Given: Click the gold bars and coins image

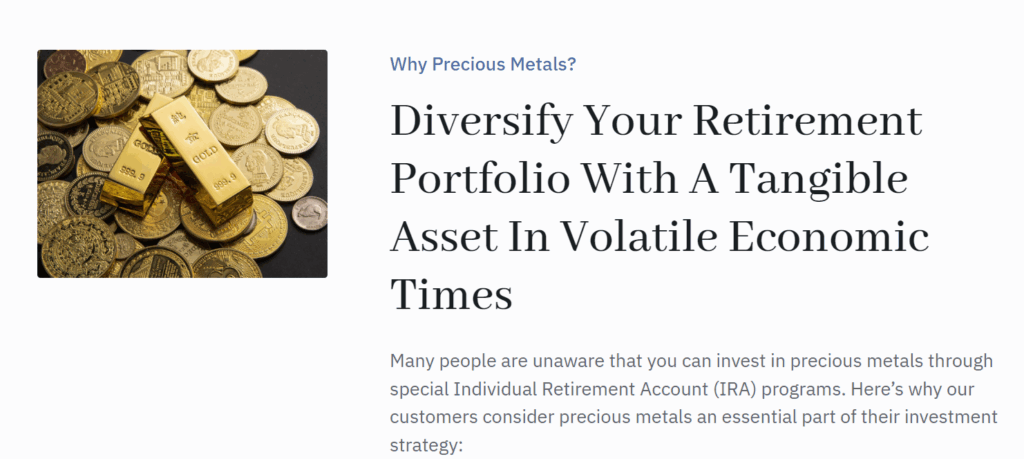Looking at the screenshot, I should [x=182, y=163].
